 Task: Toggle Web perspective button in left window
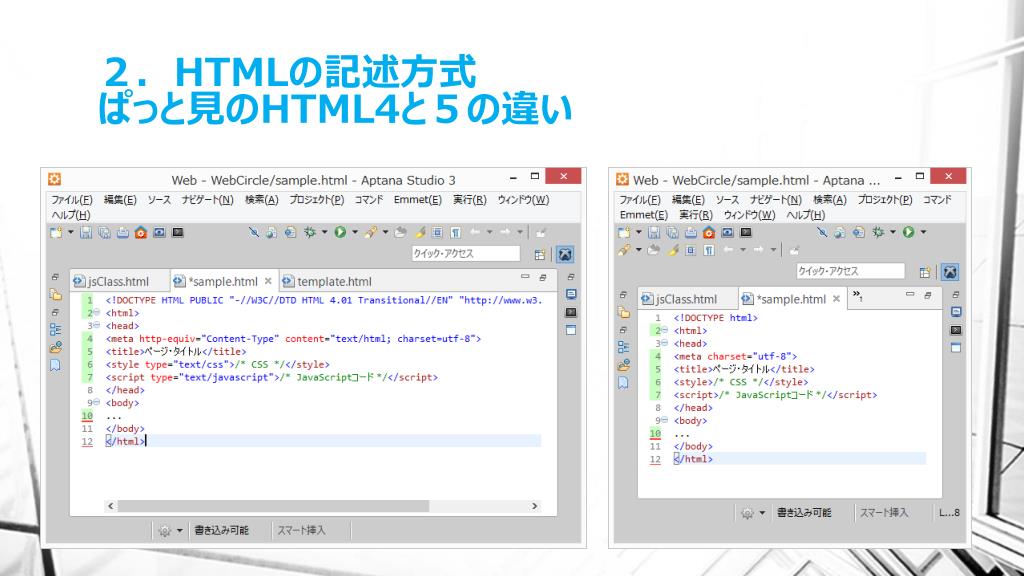coord(565,255)
